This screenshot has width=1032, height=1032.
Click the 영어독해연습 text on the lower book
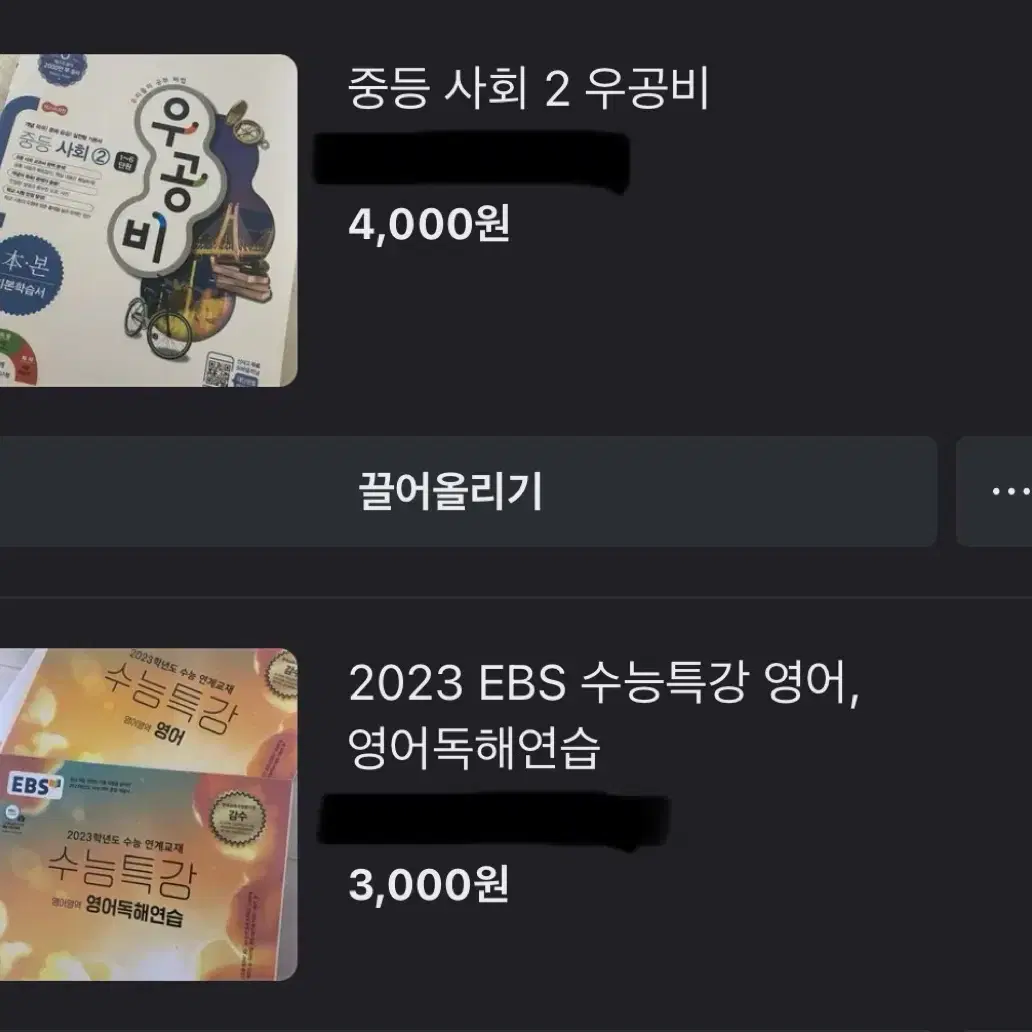[x=133, y=911]
